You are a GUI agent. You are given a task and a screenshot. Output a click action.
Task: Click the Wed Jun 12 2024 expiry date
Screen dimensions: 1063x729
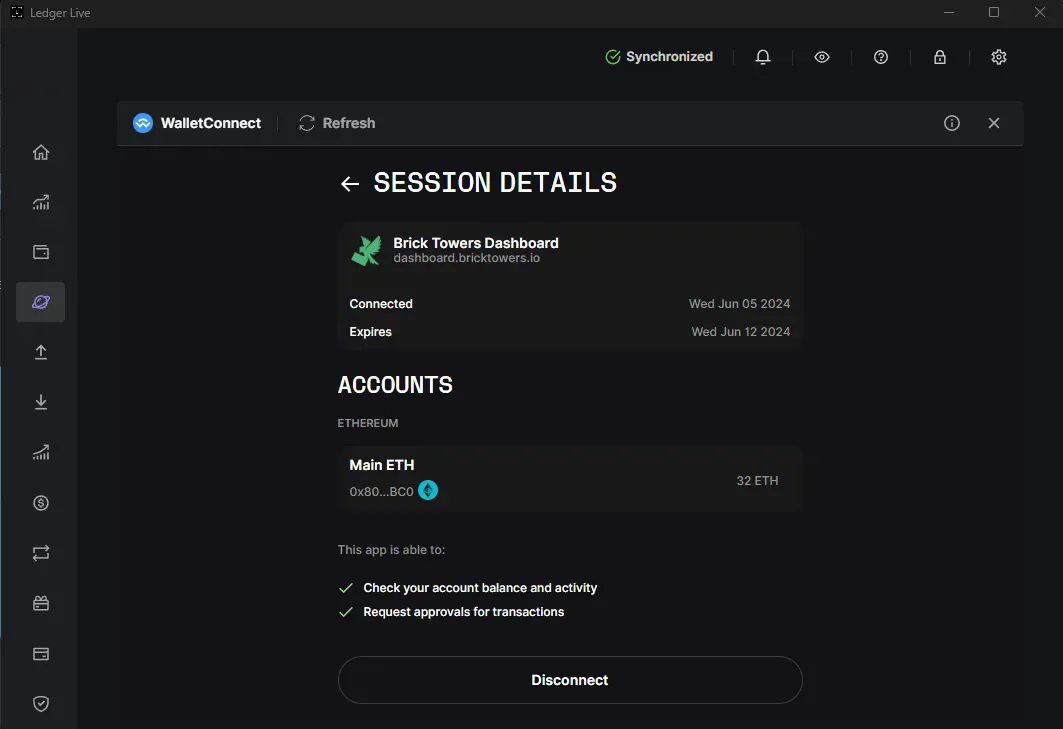click(741, 332)
